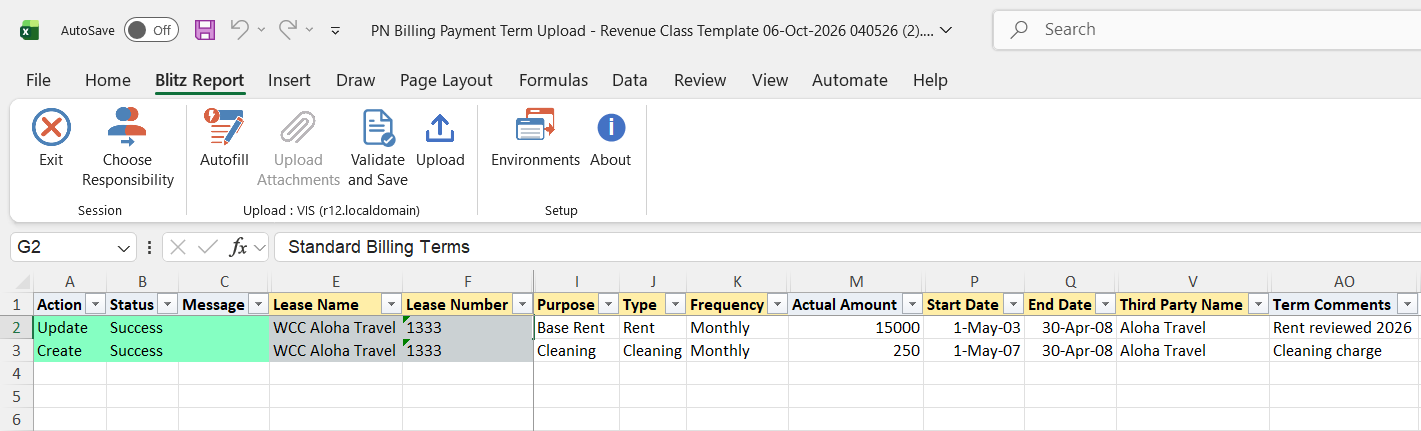This screenshot has height=431, width=1421.
Task: Switch to the Draw tab
Action: 356,80
